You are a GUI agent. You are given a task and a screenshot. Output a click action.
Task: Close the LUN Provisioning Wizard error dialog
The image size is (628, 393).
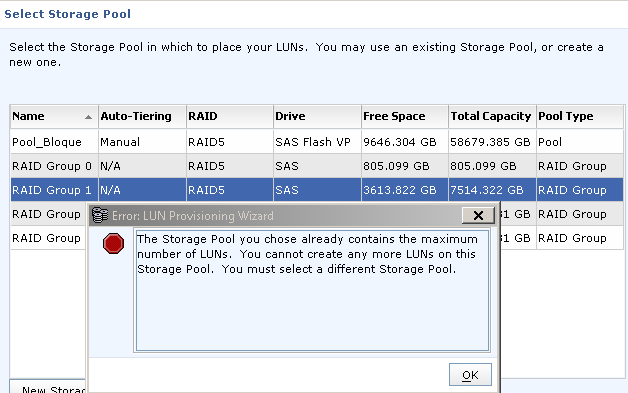click(x=478, y=216)
